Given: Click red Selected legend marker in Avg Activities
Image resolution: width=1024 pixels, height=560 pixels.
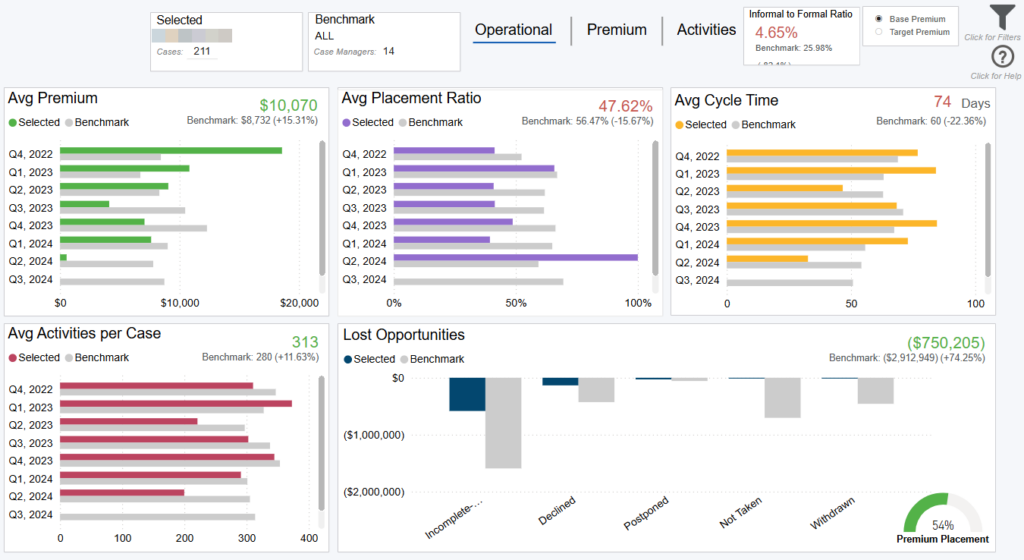Looking at the screenshot, I should tap(13, 358).
